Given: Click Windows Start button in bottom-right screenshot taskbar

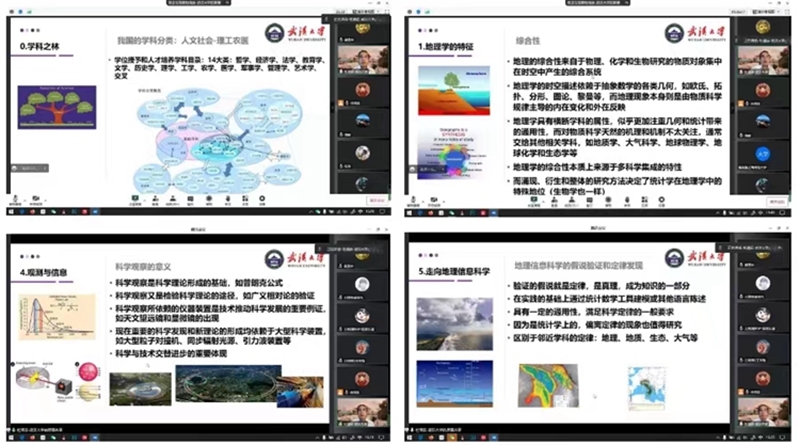Looking at the screenshot, I should [x=411, y=439].
